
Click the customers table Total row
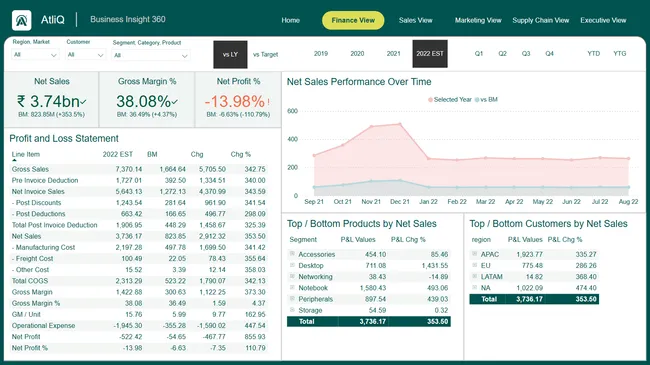534,299
